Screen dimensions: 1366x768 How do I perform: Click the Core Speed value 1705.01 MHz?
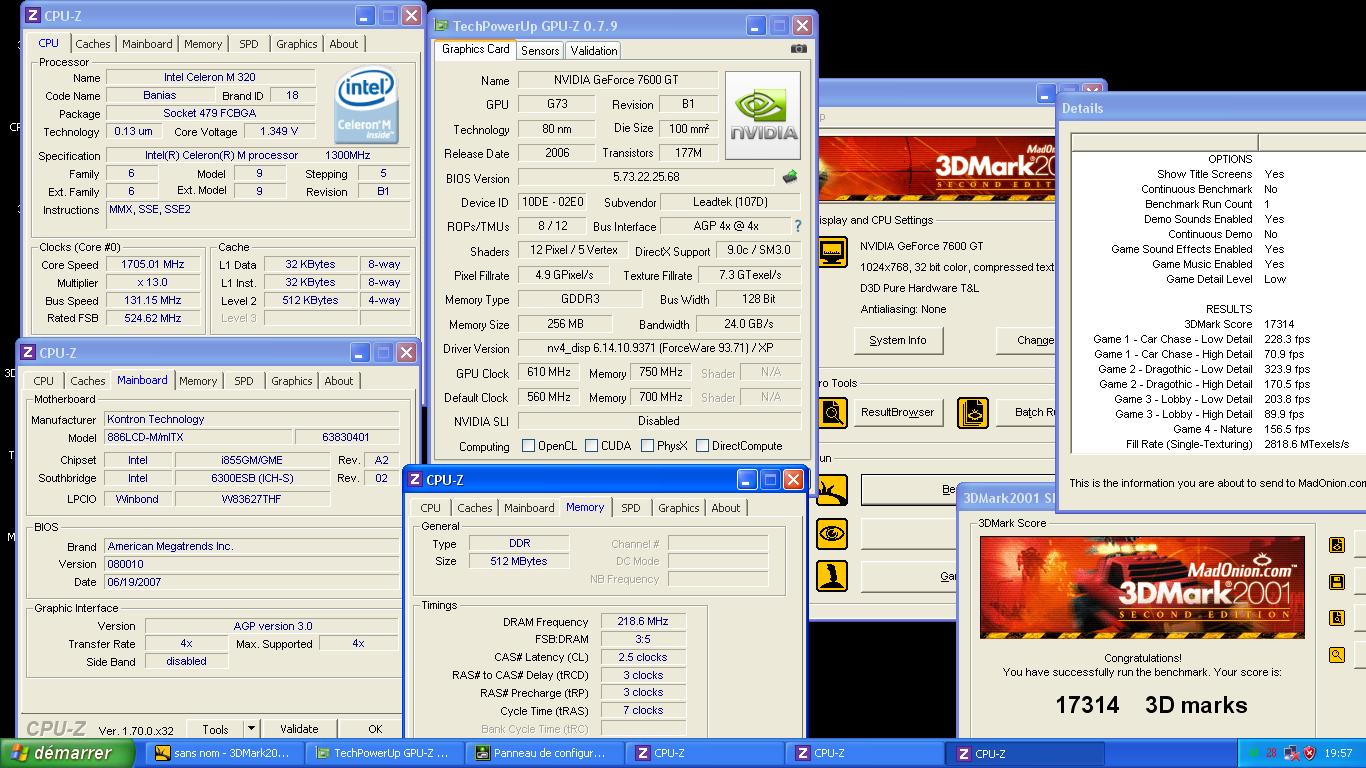click(153, 265)
